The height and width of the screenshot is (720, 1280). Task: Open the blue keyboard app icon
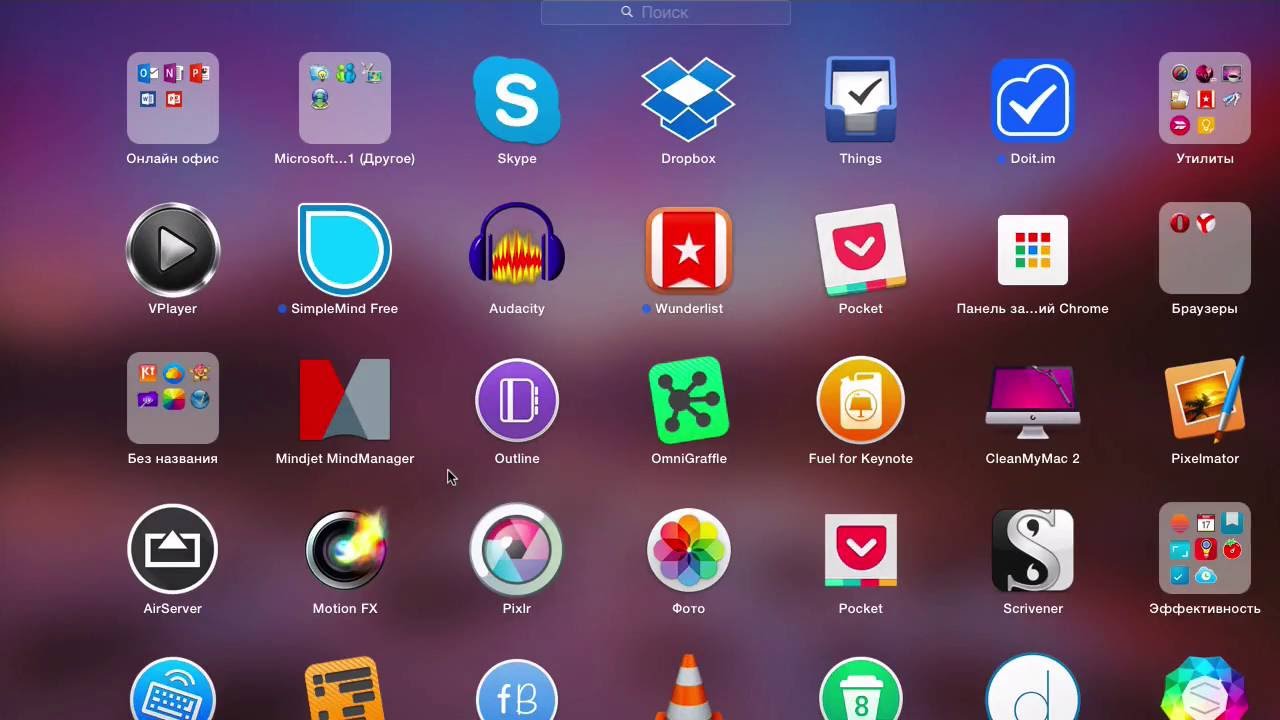pos(173,688)
